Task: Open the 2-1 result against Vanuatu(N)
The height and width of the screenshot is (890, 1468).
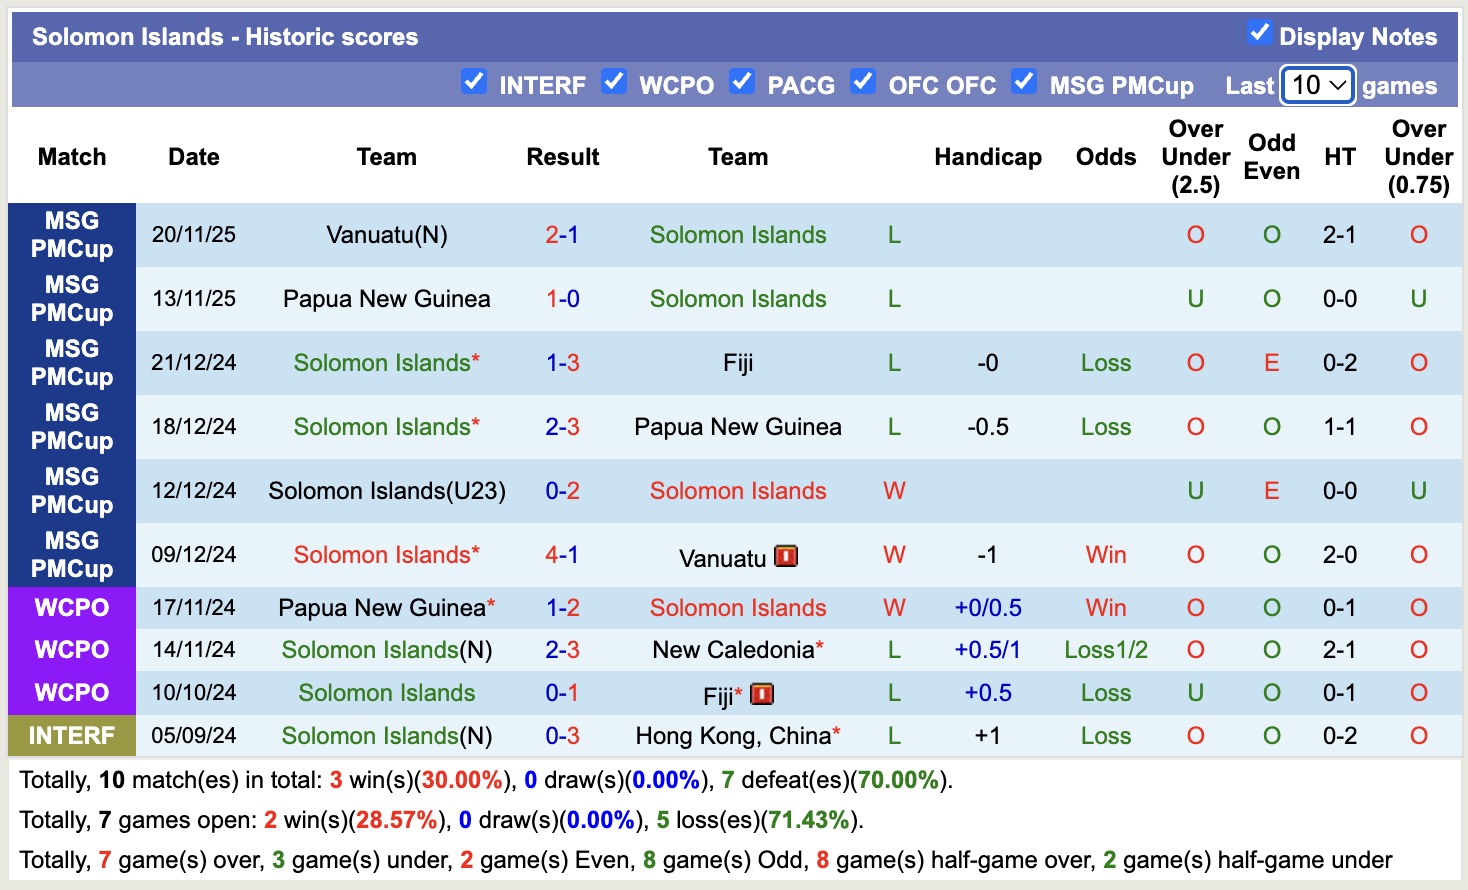Action: click(x=562, y=235)
